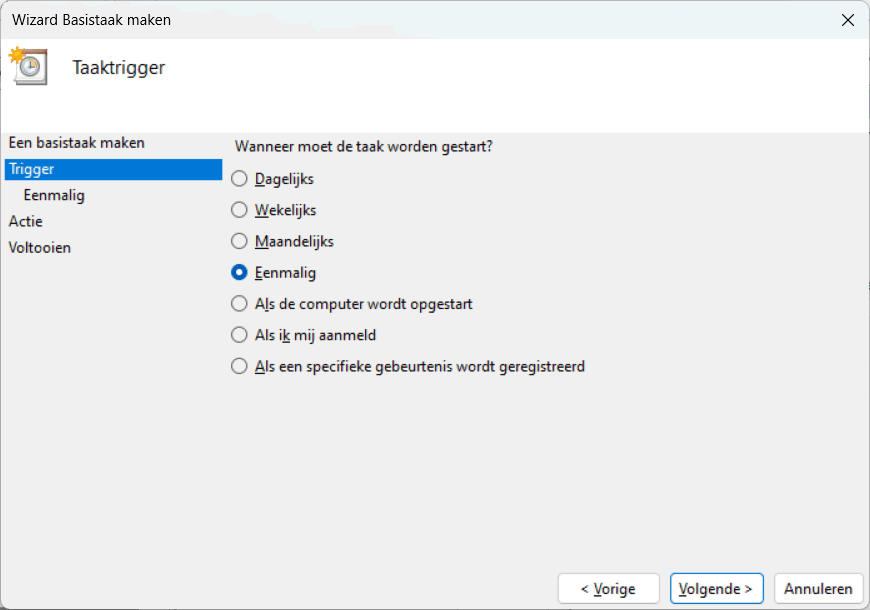Click the 'Wanneer moet de taak worden gestart?' label
Viewport: 870px width, 610px height.
[x=363, y=146]
